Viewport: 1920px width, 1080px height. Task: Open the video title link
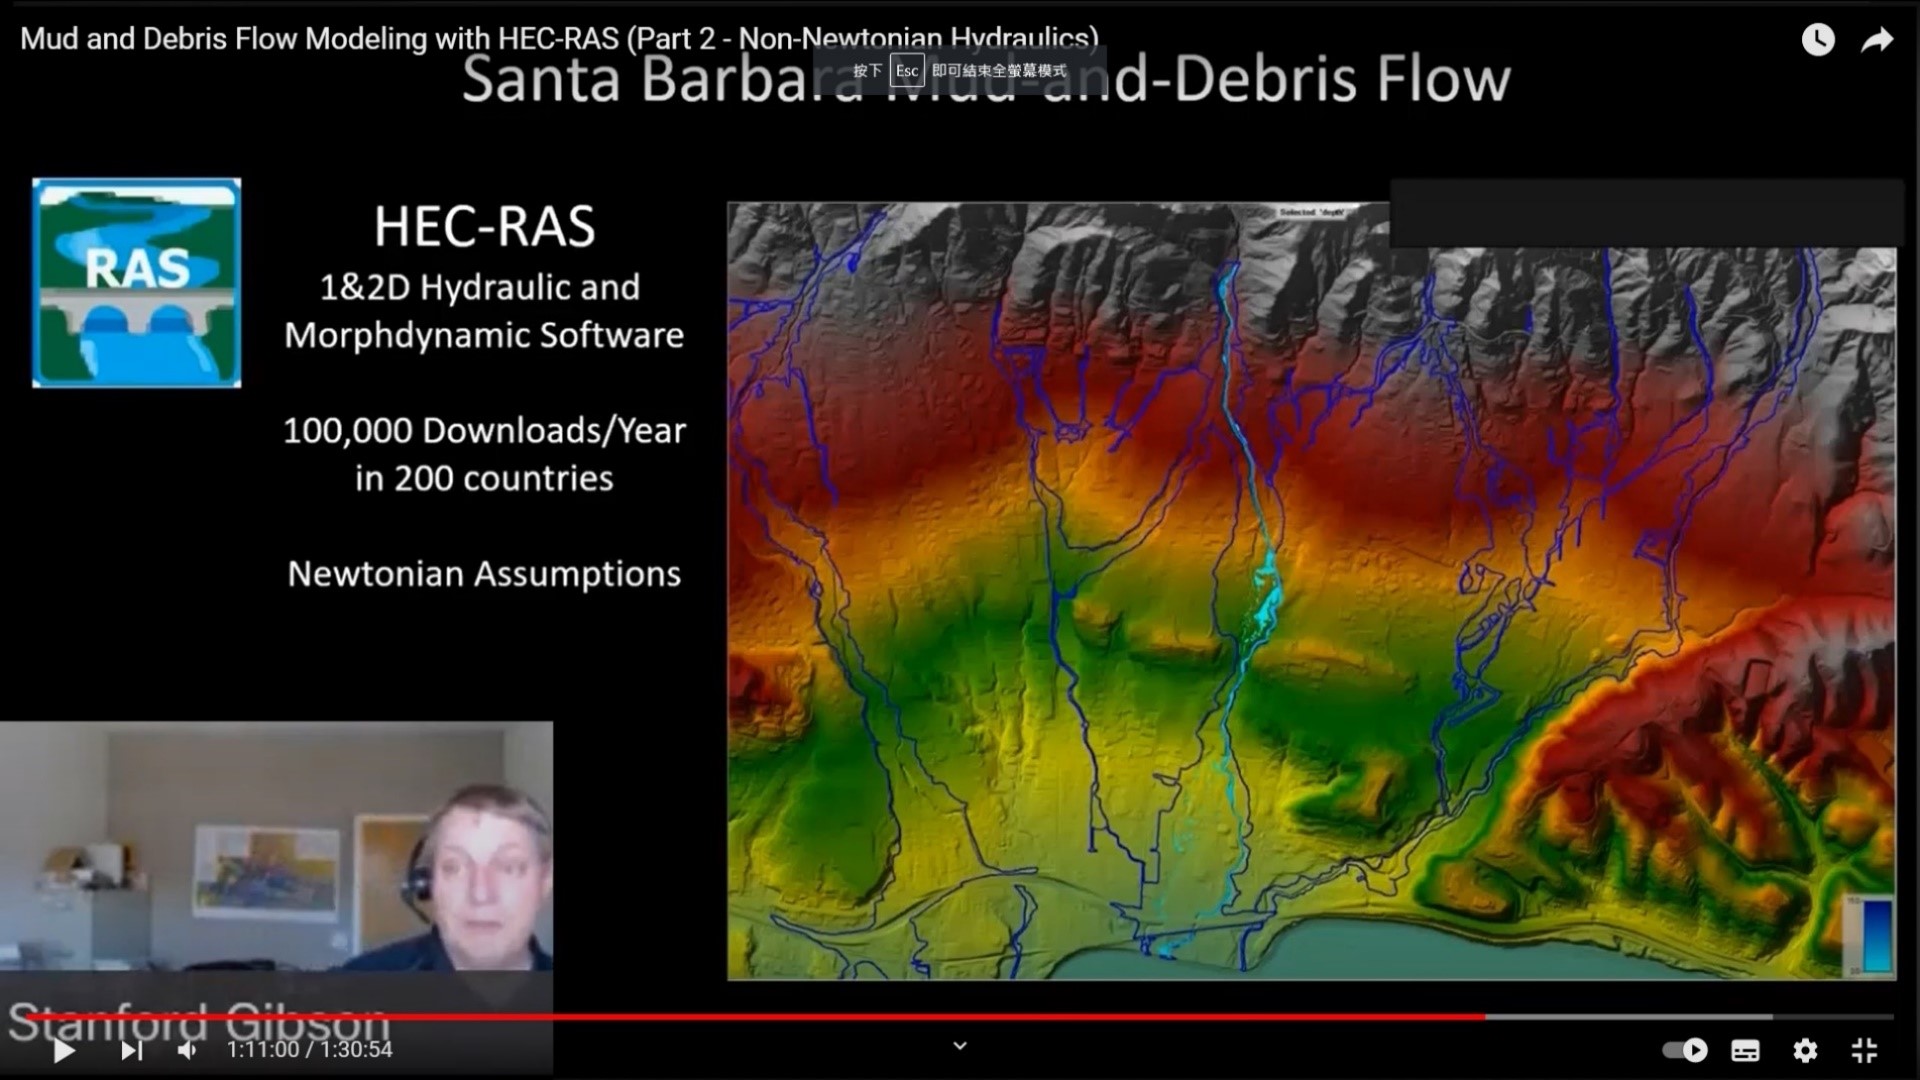click(x=559, y=39)
